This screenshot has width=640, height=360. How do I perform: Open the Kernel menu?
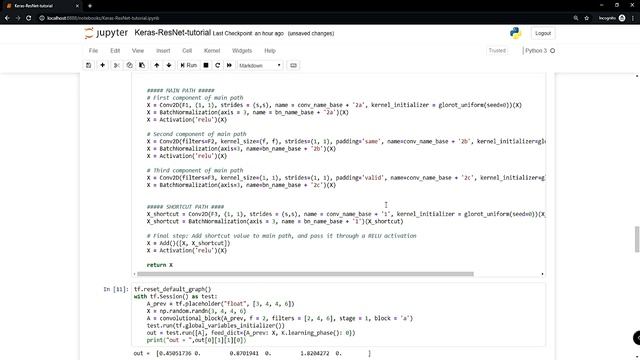click(x=212, y=51)
